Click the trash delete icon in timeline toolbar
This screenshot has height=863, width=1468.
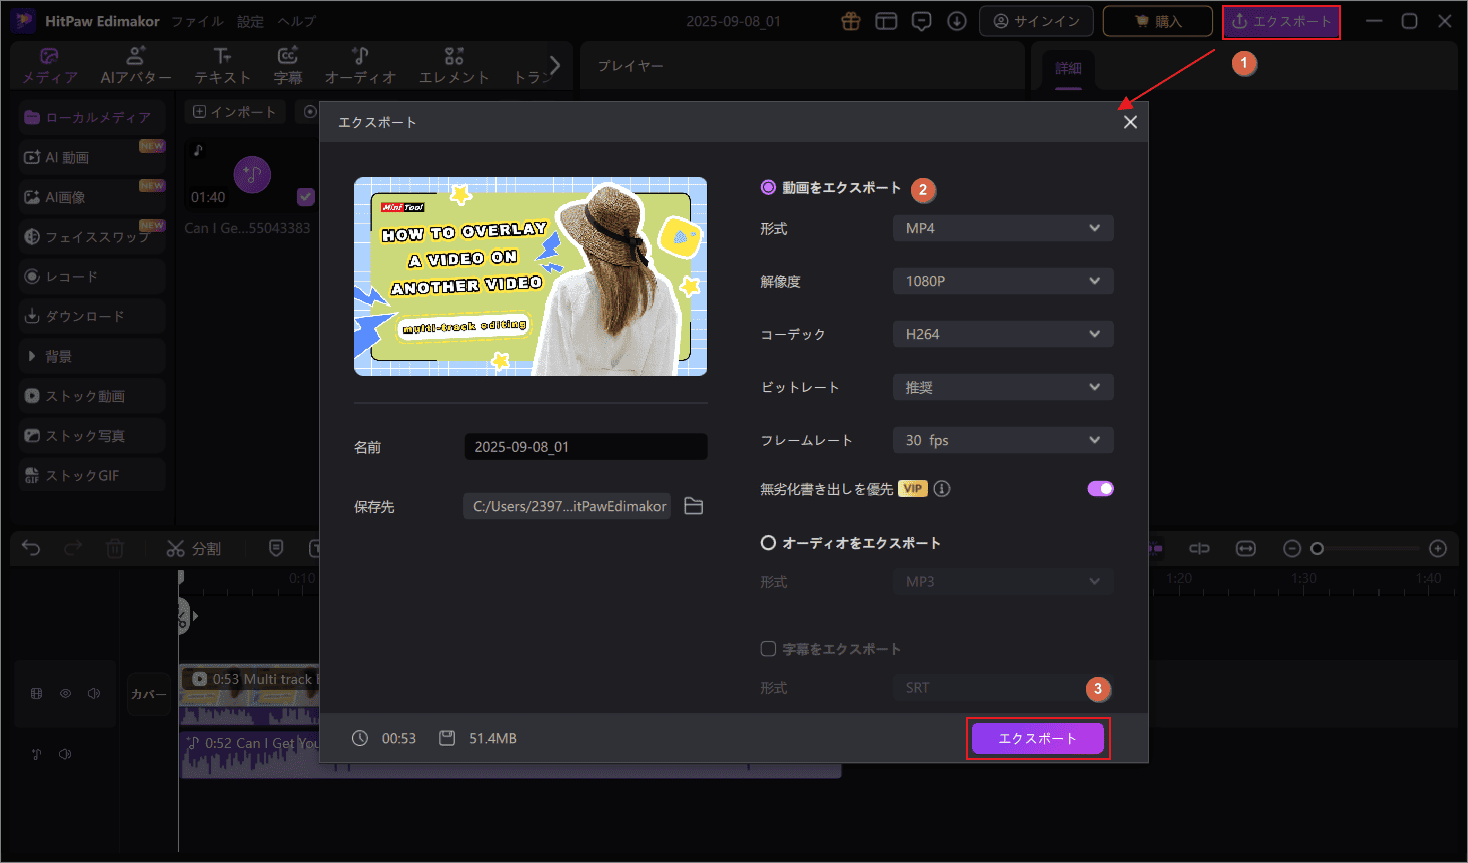[x=115, y=548]
